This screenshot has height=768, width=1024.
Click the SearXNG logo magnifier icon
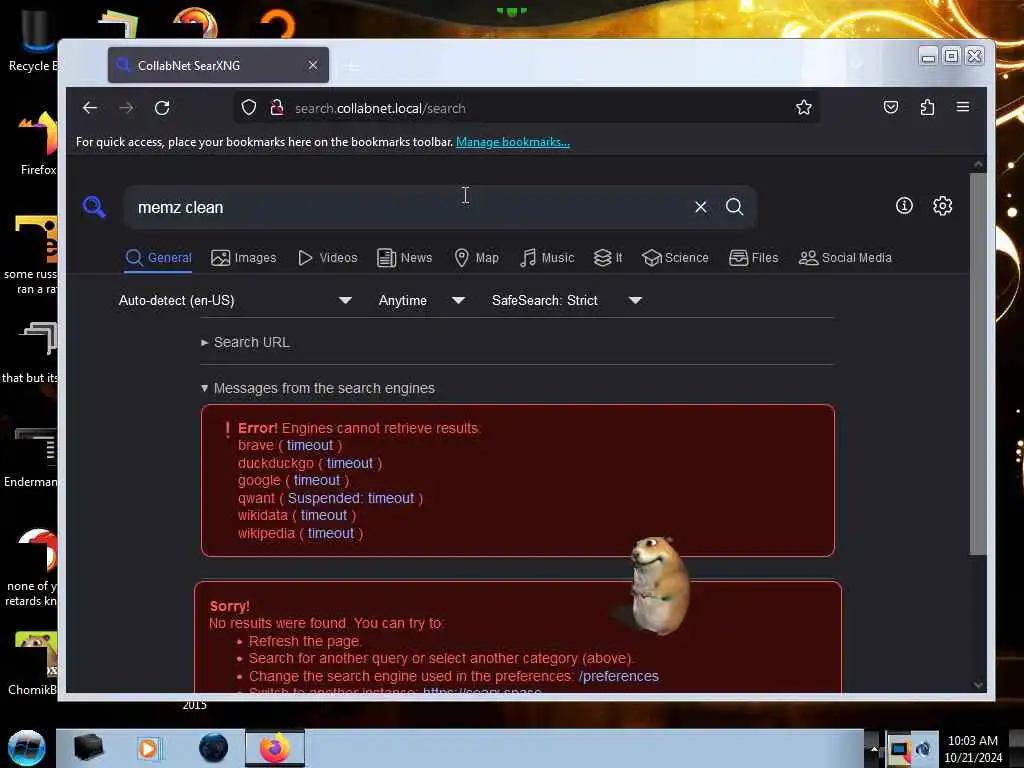(94, 207)
